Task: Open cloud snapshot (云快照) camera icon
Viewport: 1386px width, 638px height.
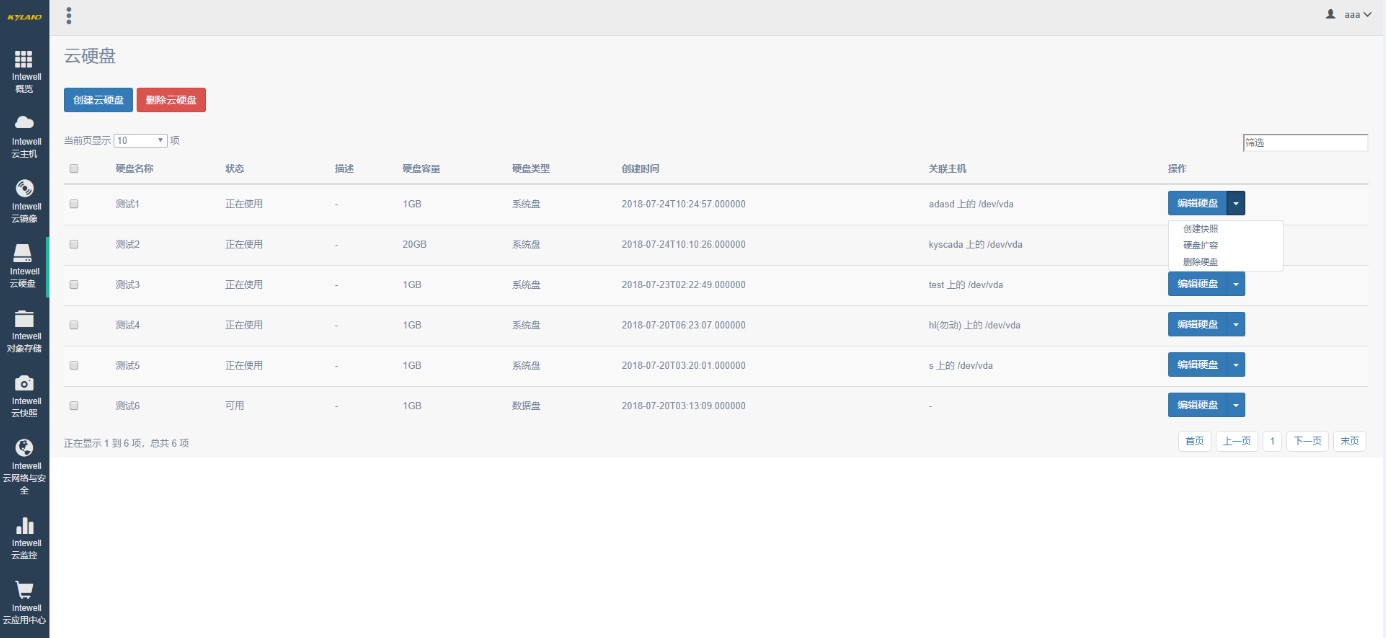Action: tap(24, 383)
